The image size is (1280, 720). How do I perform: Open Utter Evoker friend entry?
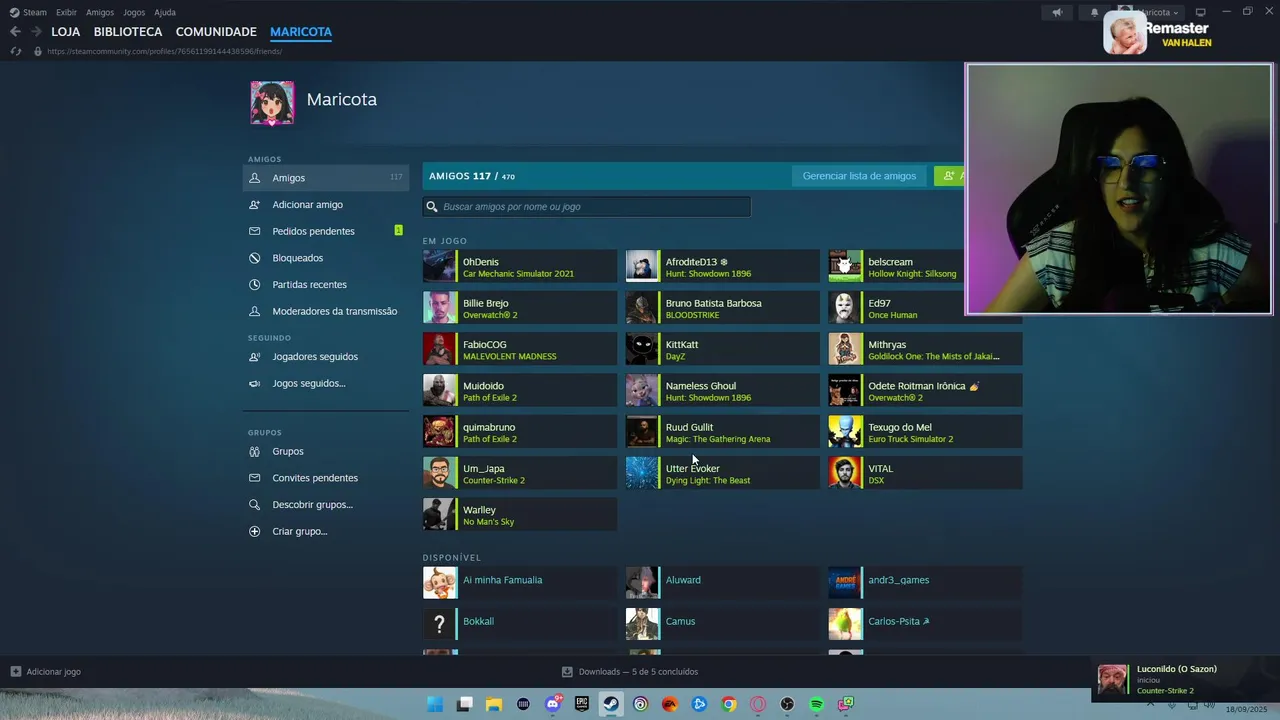[723, 473]
